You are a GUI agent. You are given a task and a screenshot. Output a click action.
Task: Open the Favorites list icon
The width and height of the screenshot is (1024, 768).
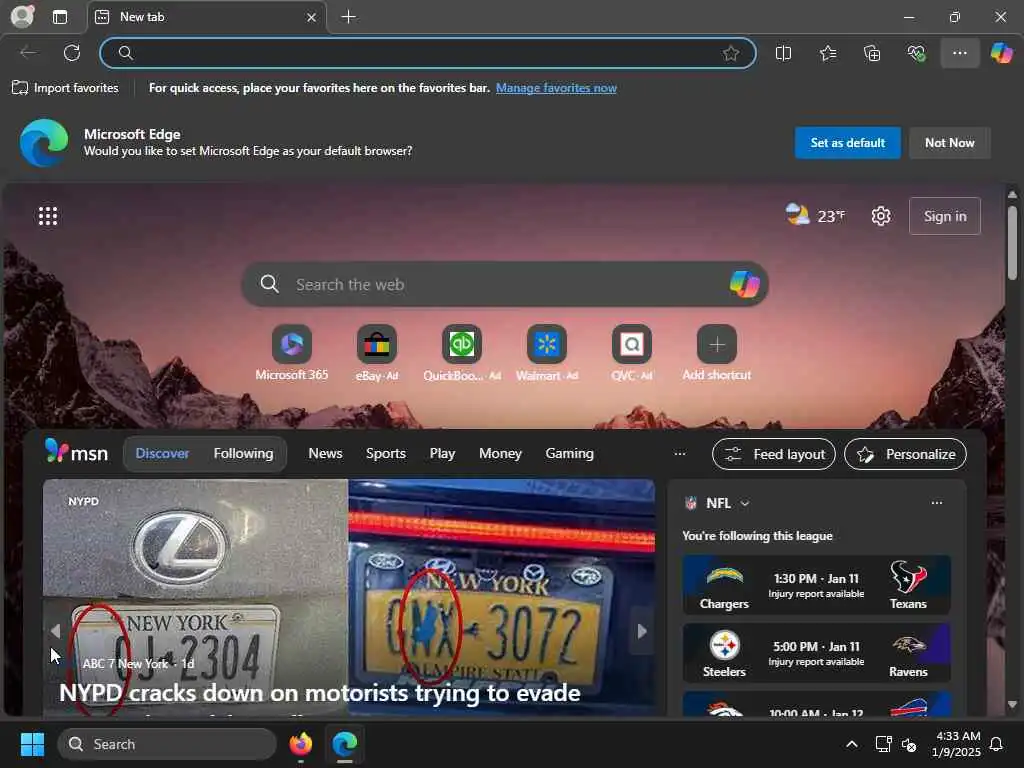pos(827,54)
